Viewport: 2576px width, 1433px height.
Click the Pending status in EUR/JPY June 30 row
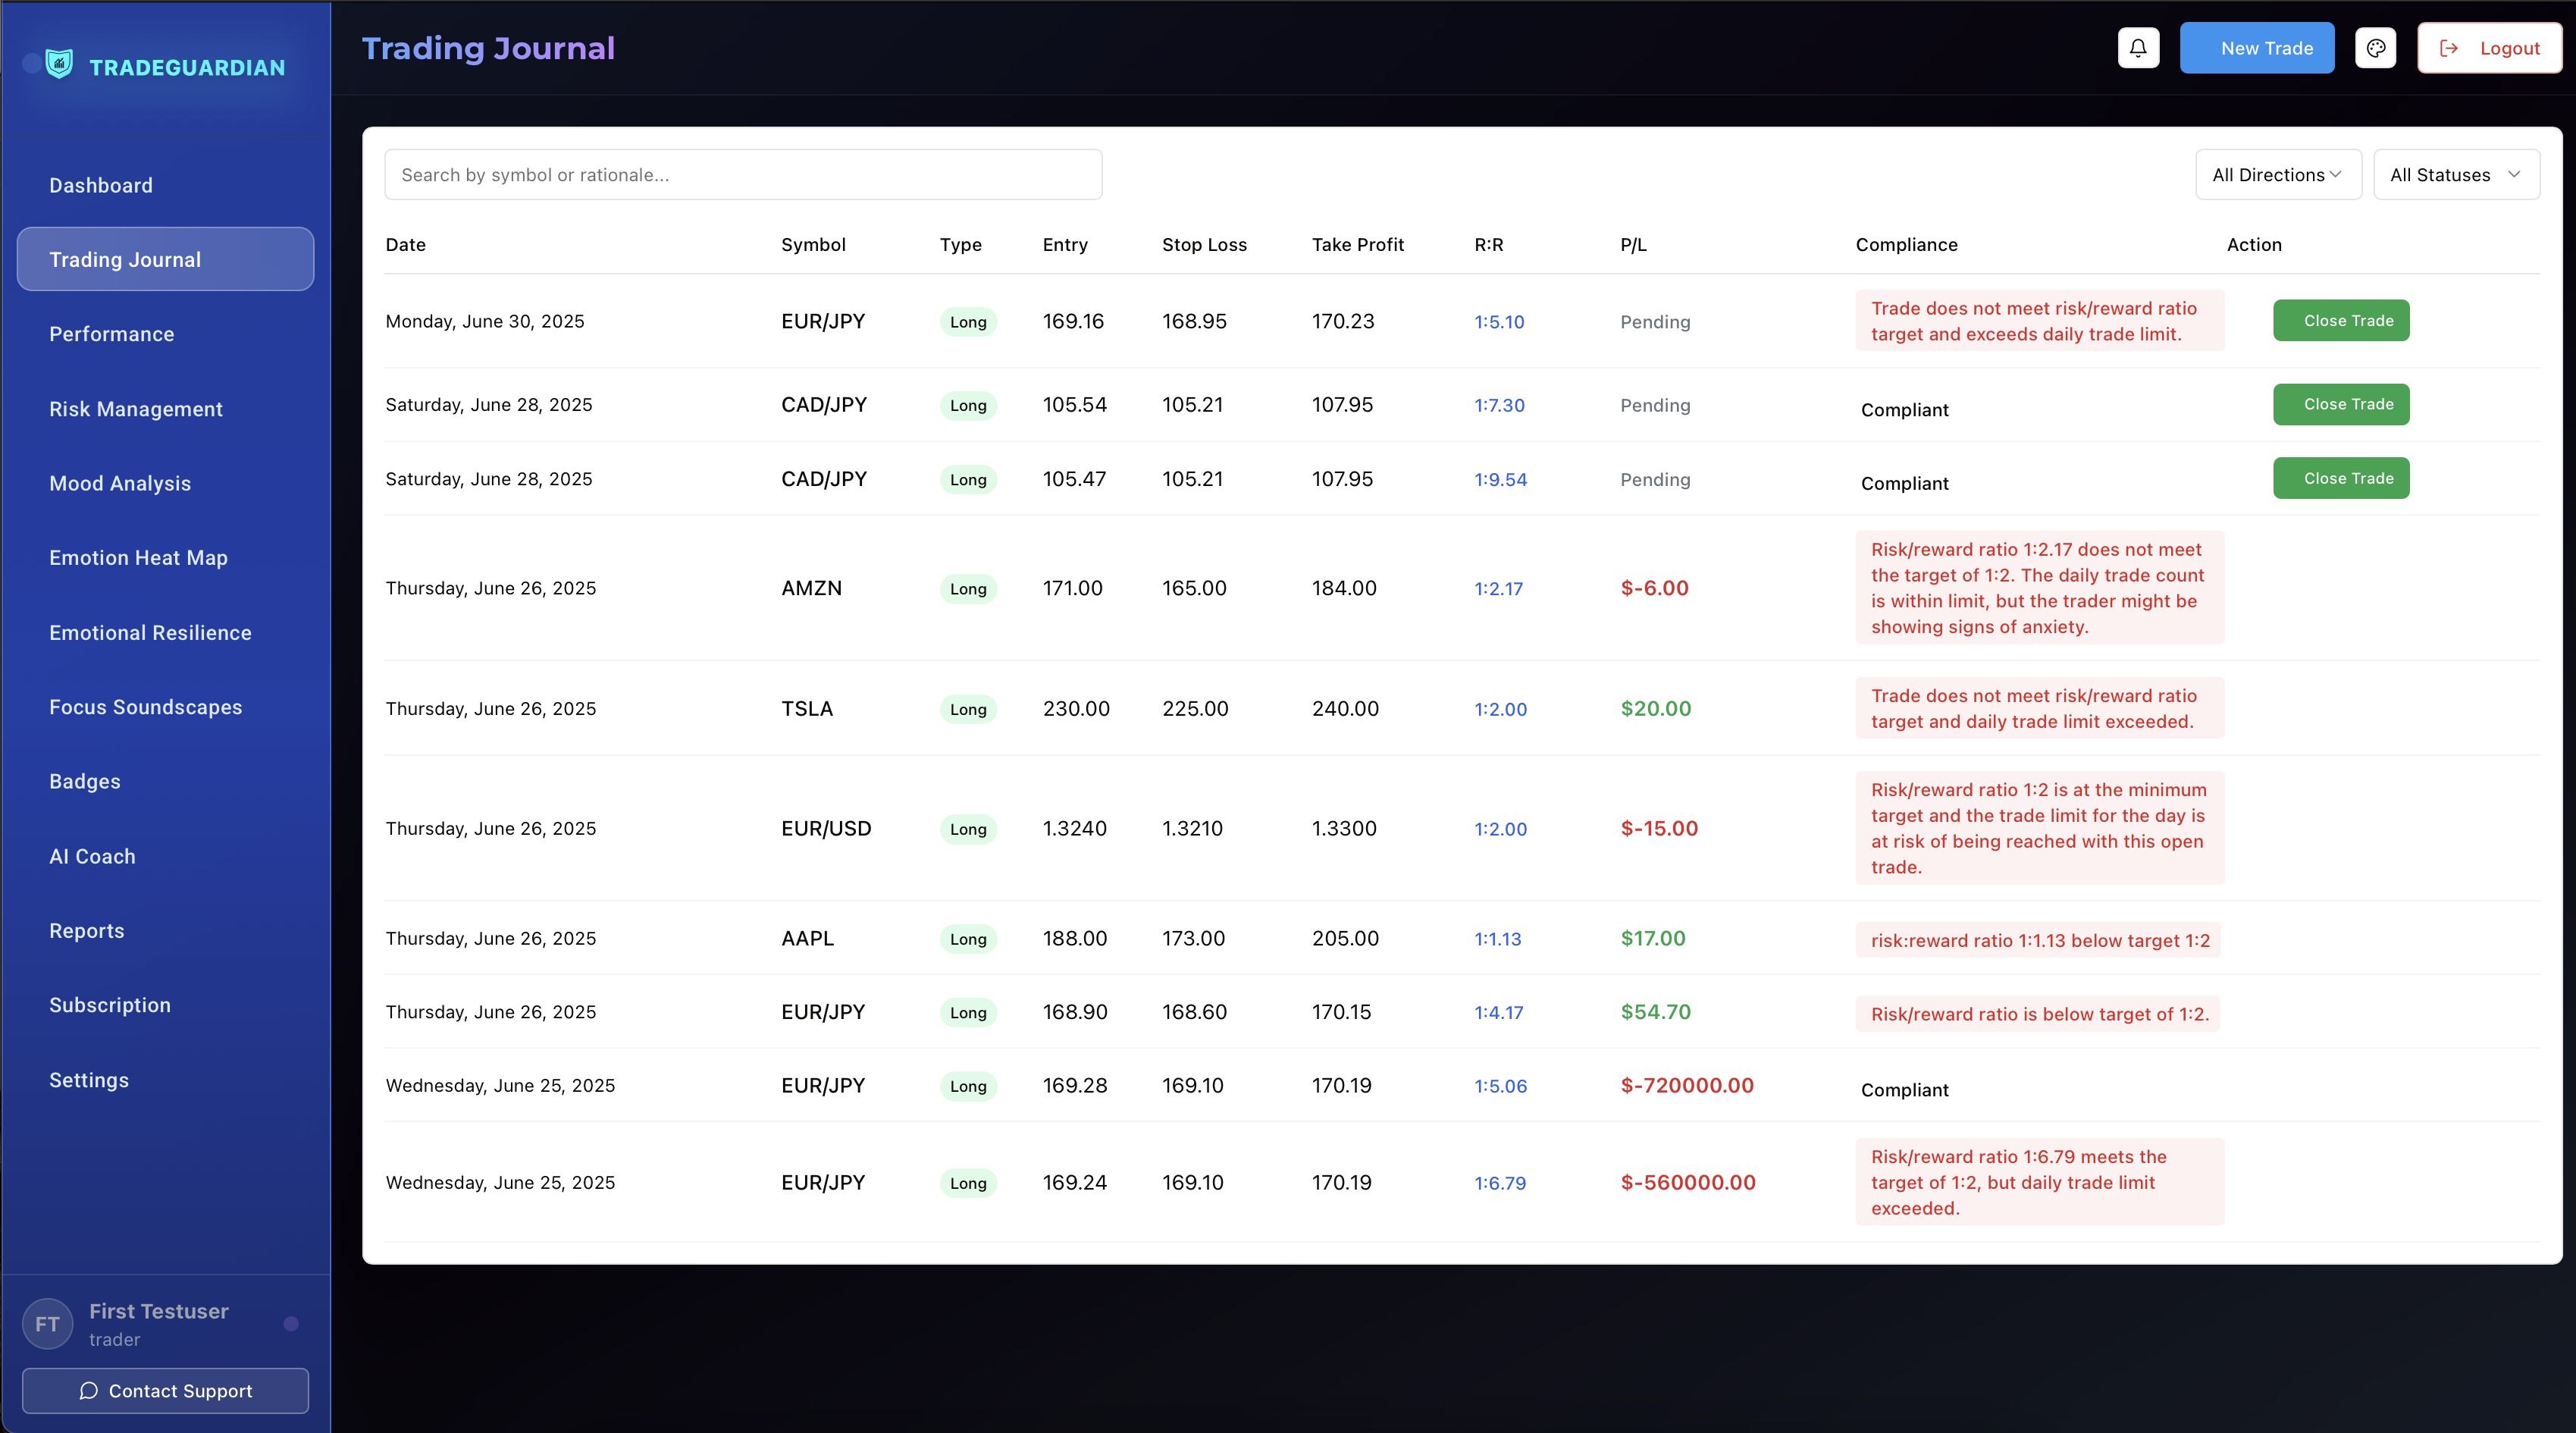(1655, 322)
